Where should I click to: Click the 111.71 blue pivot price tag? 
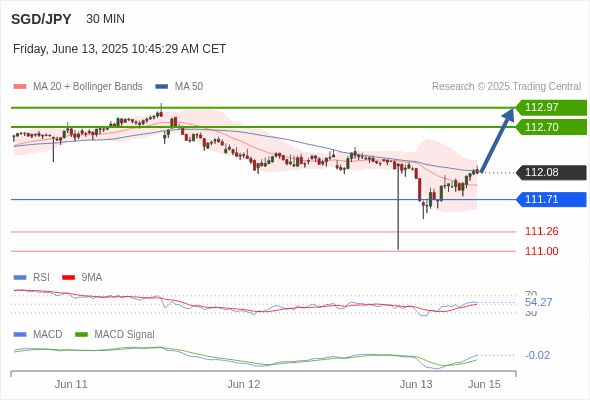coord(551,199)
